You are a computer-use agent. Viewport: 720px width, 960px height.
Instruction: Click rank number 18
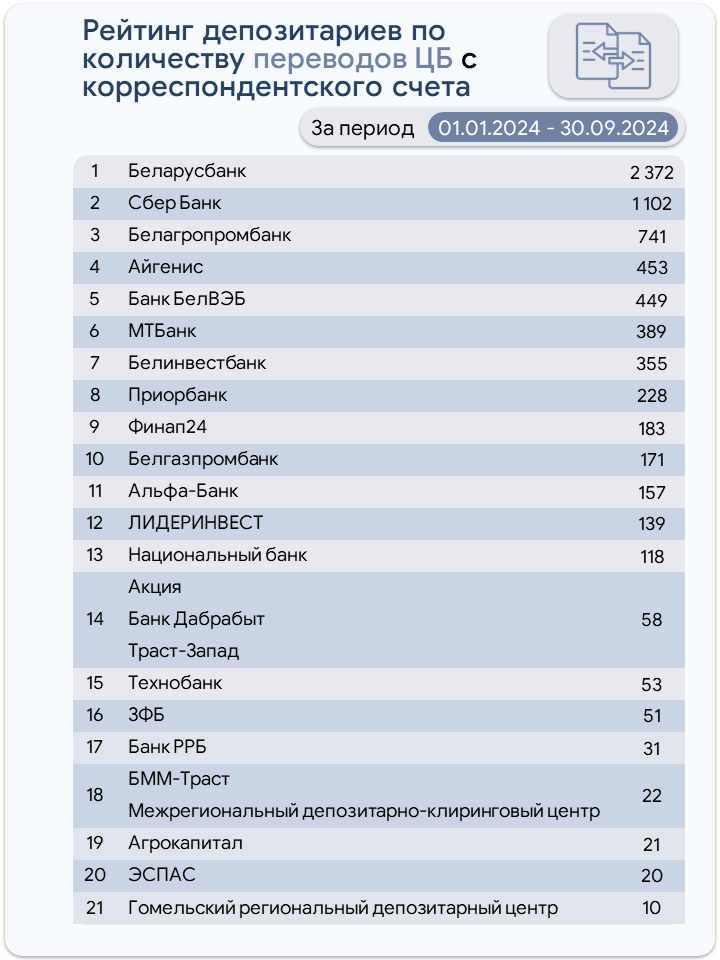tap(95, 795)
